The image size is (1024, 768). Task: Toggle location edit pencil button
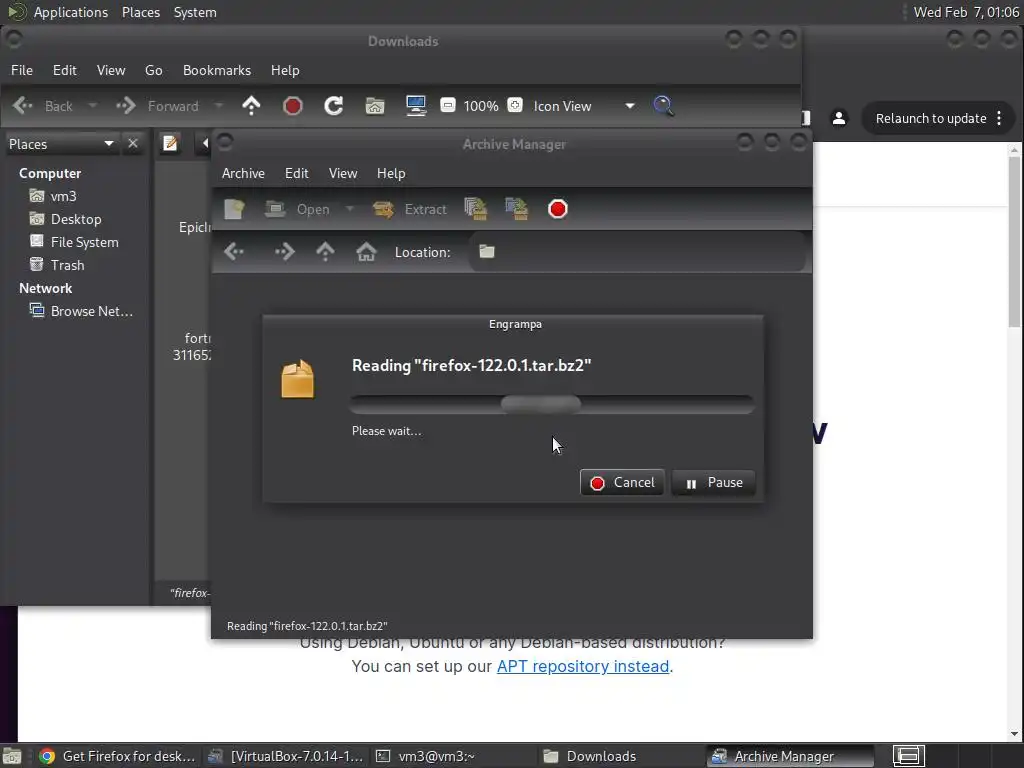(170, 143)
